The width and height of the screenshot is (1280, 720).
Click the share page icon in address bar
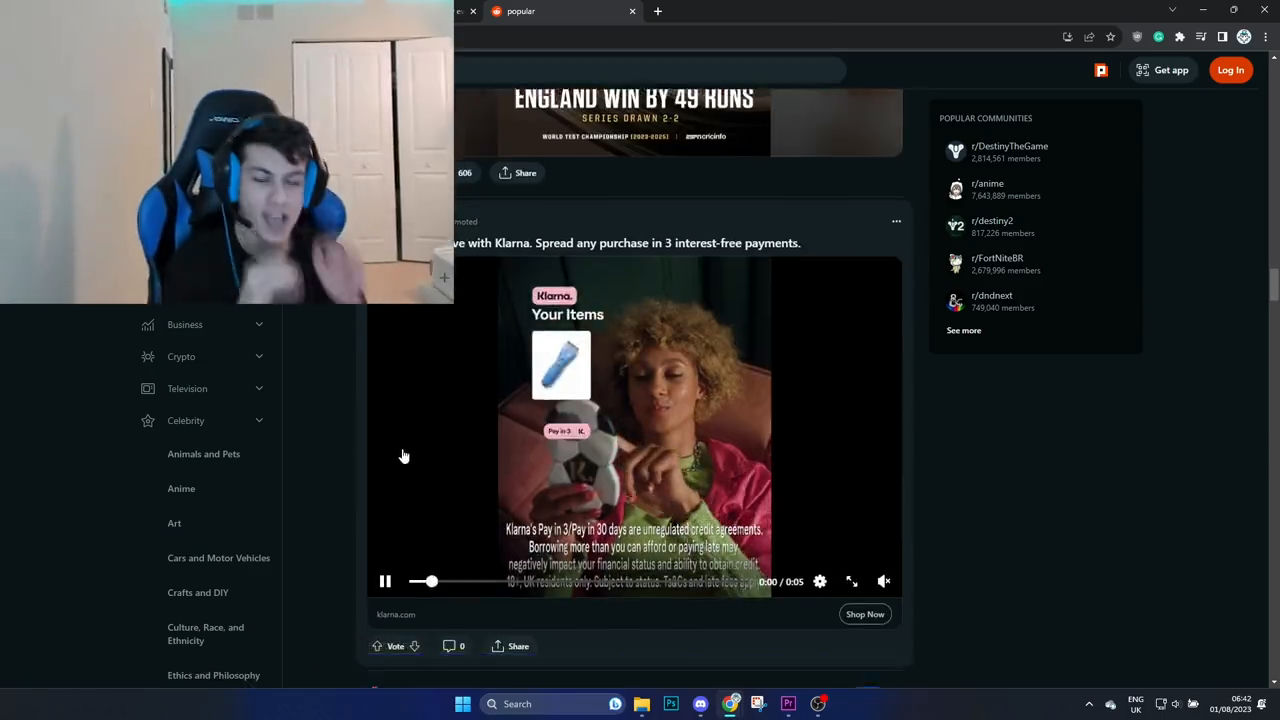1089,37
